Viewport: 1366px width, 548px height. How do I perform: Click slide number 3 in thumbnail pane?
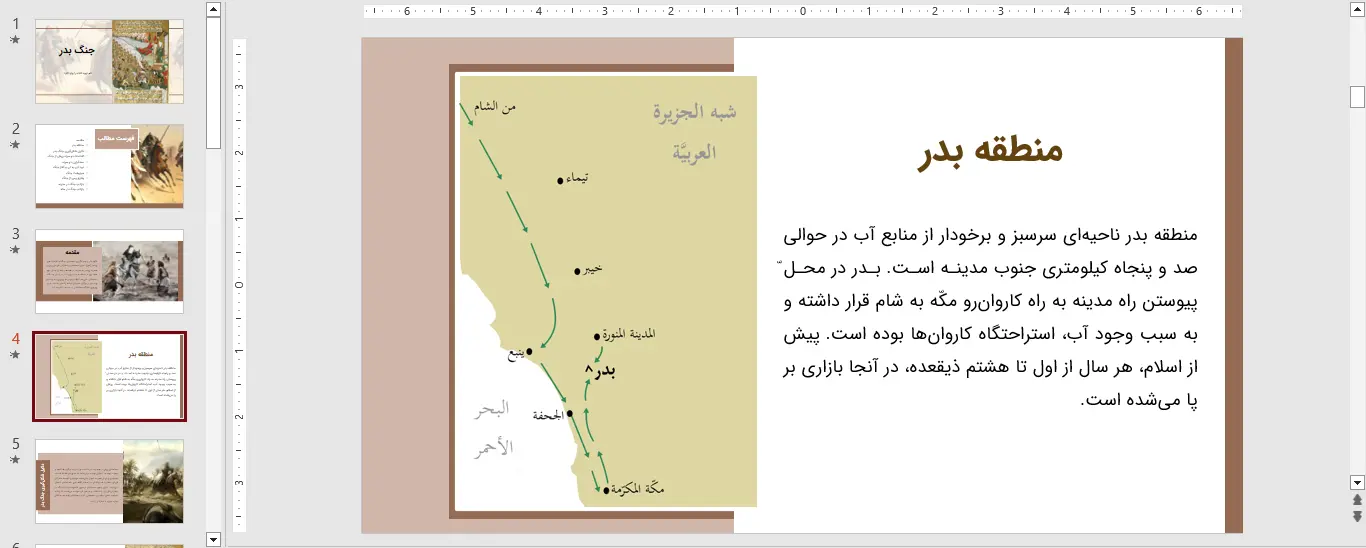(x=15, y=234)
